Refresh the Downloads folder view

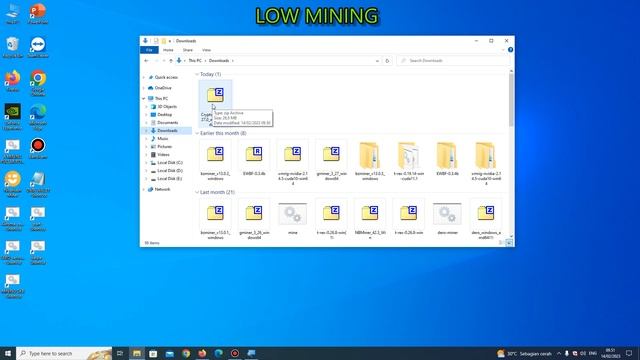click(387, 61)
